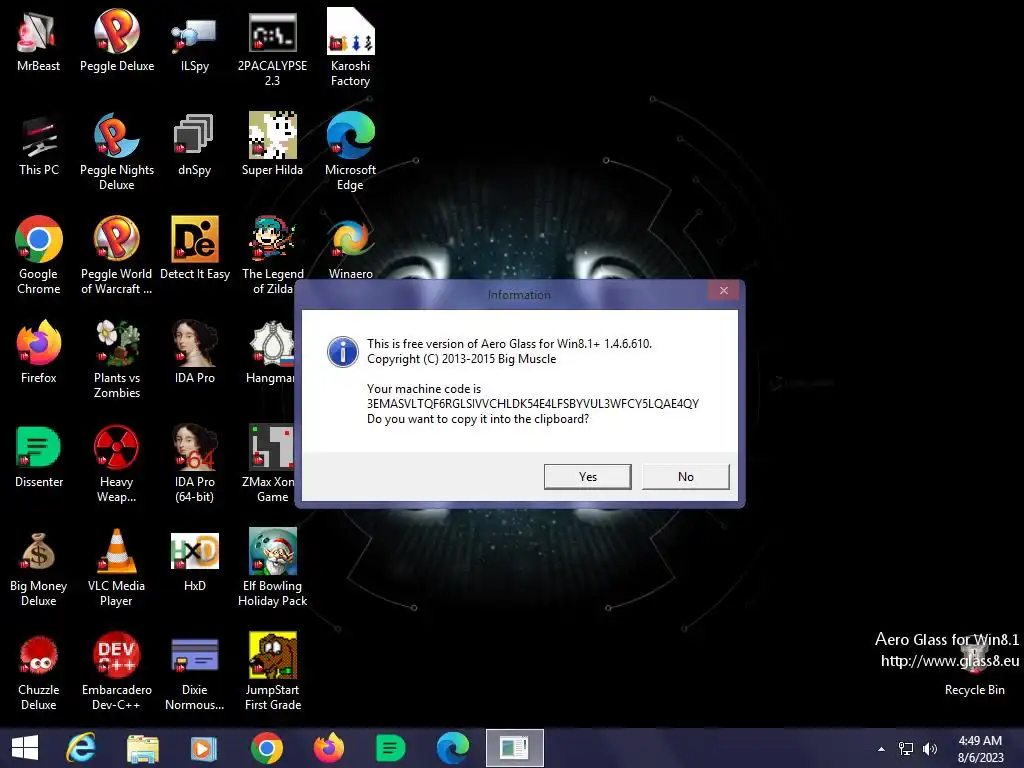1024x768 pixels.
Task: Launch Firefox from the taskbar
Action: tap(328, 748)
